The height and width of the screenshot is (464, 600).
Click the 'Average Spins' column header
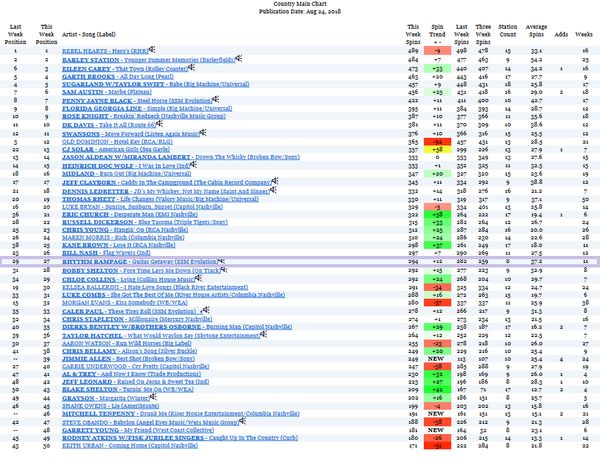[536, 31]
